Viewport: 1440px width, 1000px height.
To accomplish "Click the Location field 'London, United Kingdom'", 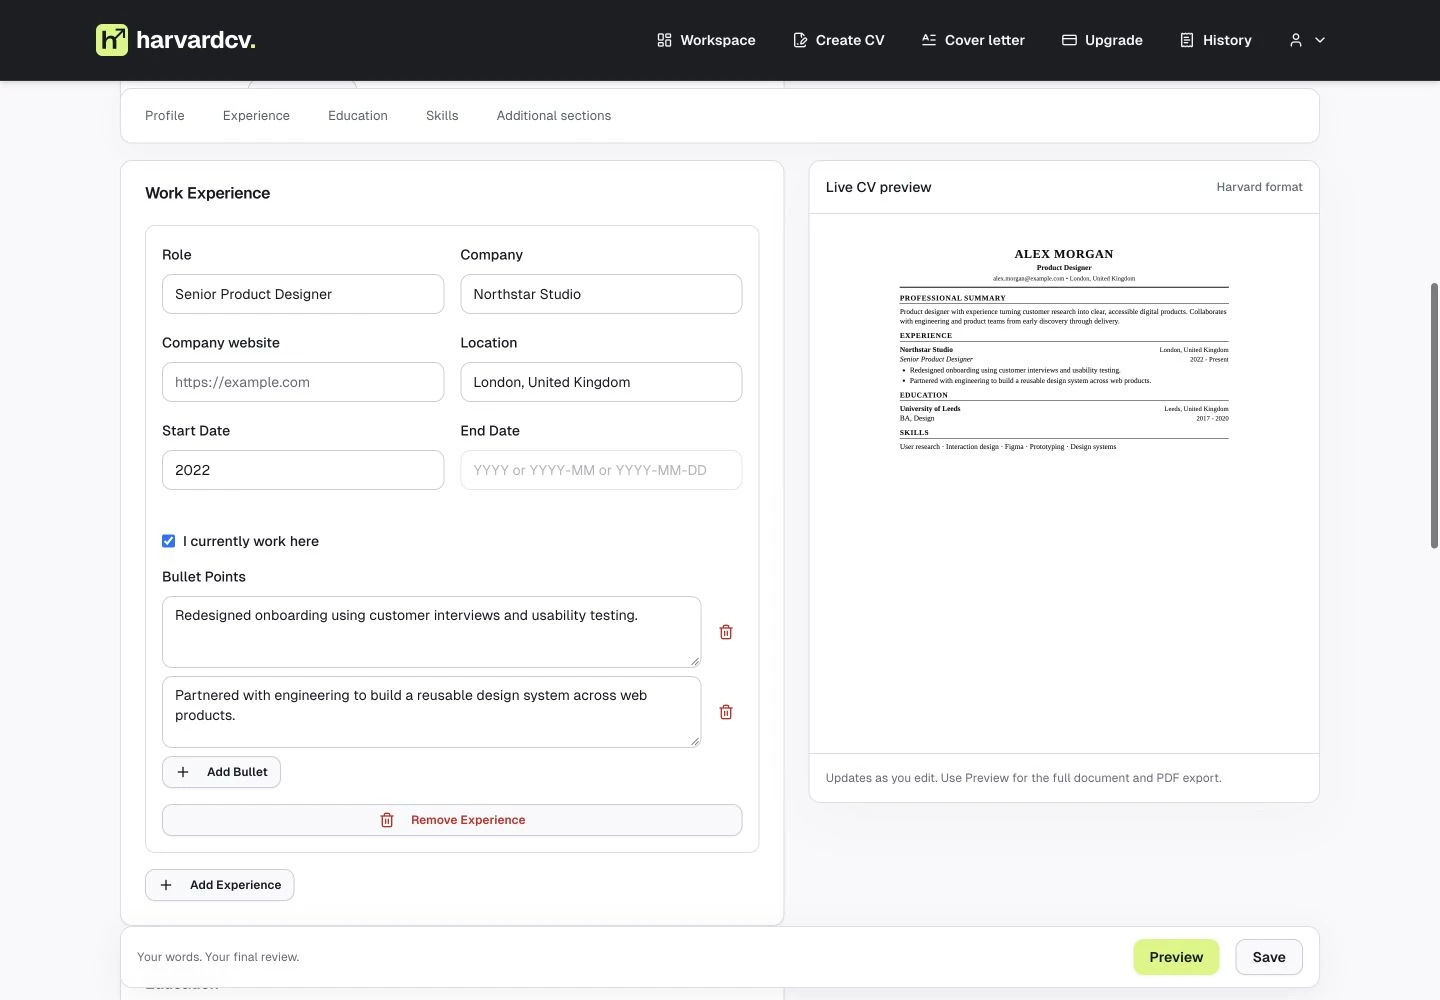I will (x=601, y=382).
